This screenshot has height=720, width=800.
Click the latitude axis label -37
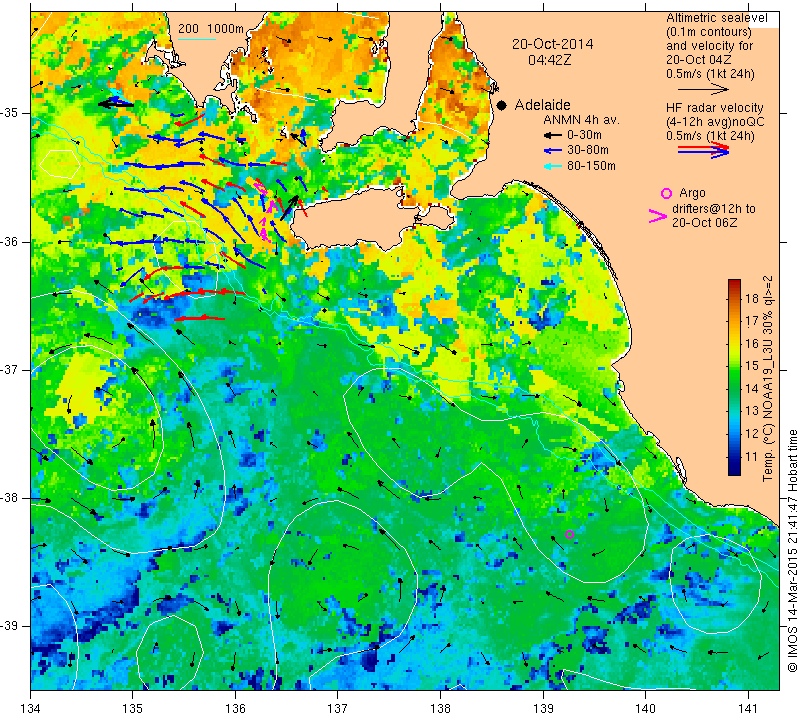click(10, 369)
